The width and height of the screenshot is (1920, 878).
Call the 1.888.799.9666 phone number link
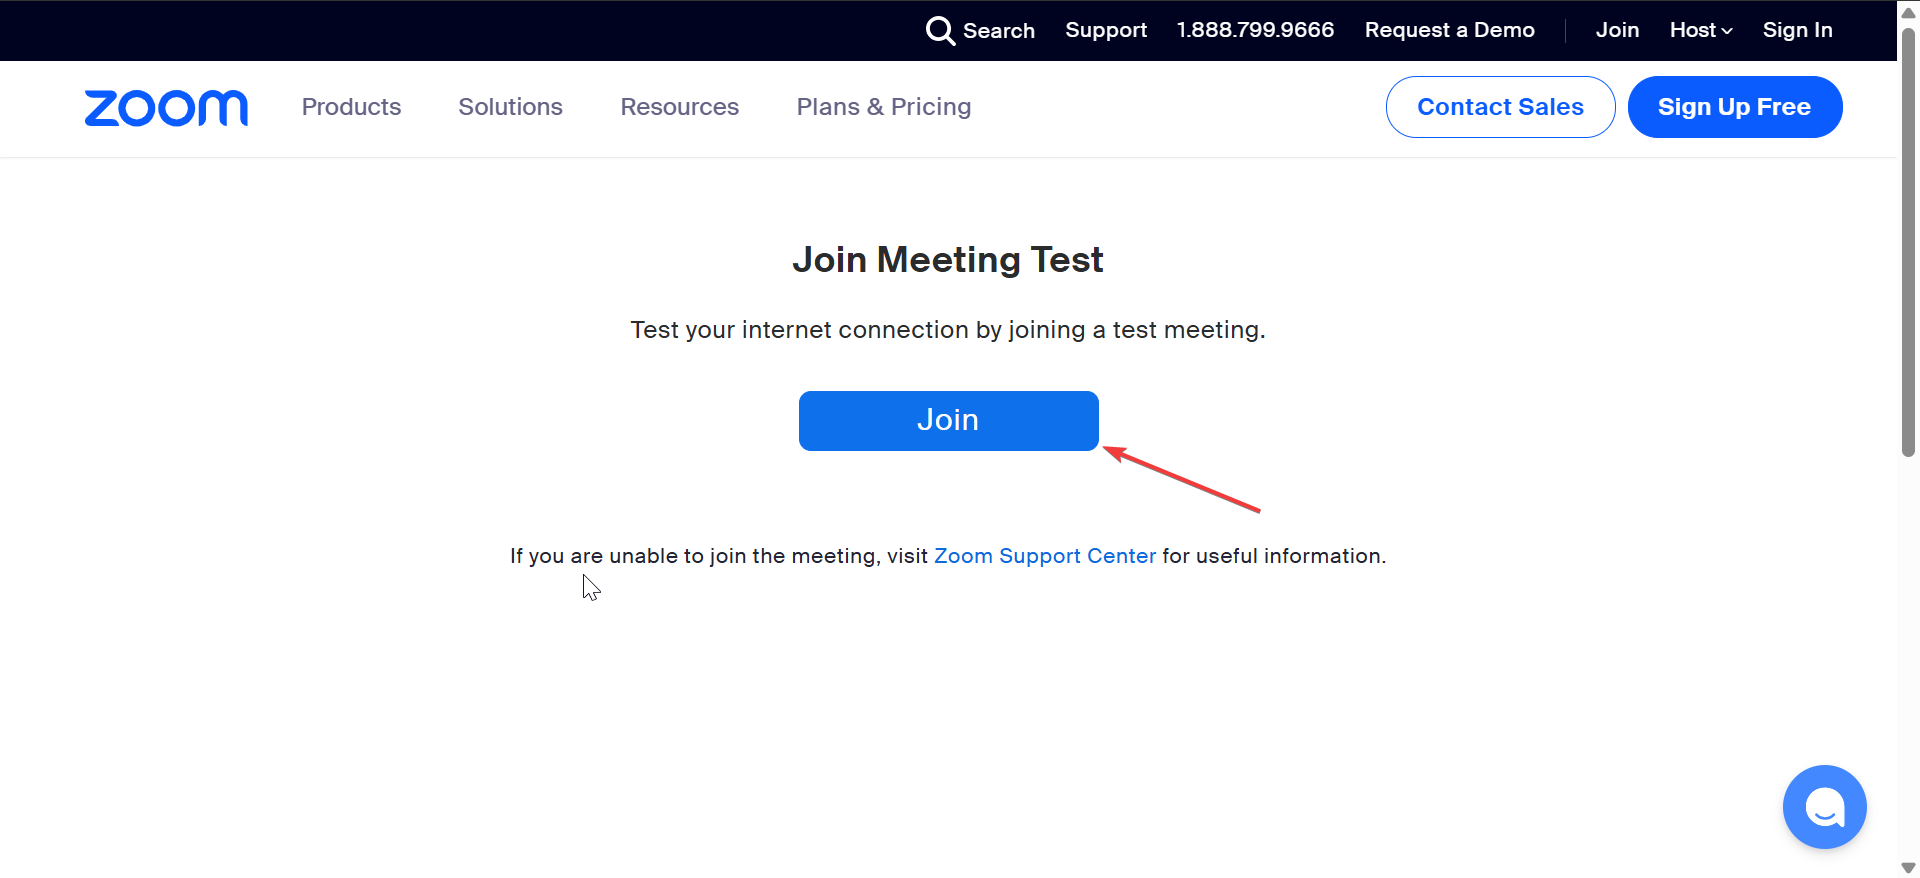pos(1255,30)
